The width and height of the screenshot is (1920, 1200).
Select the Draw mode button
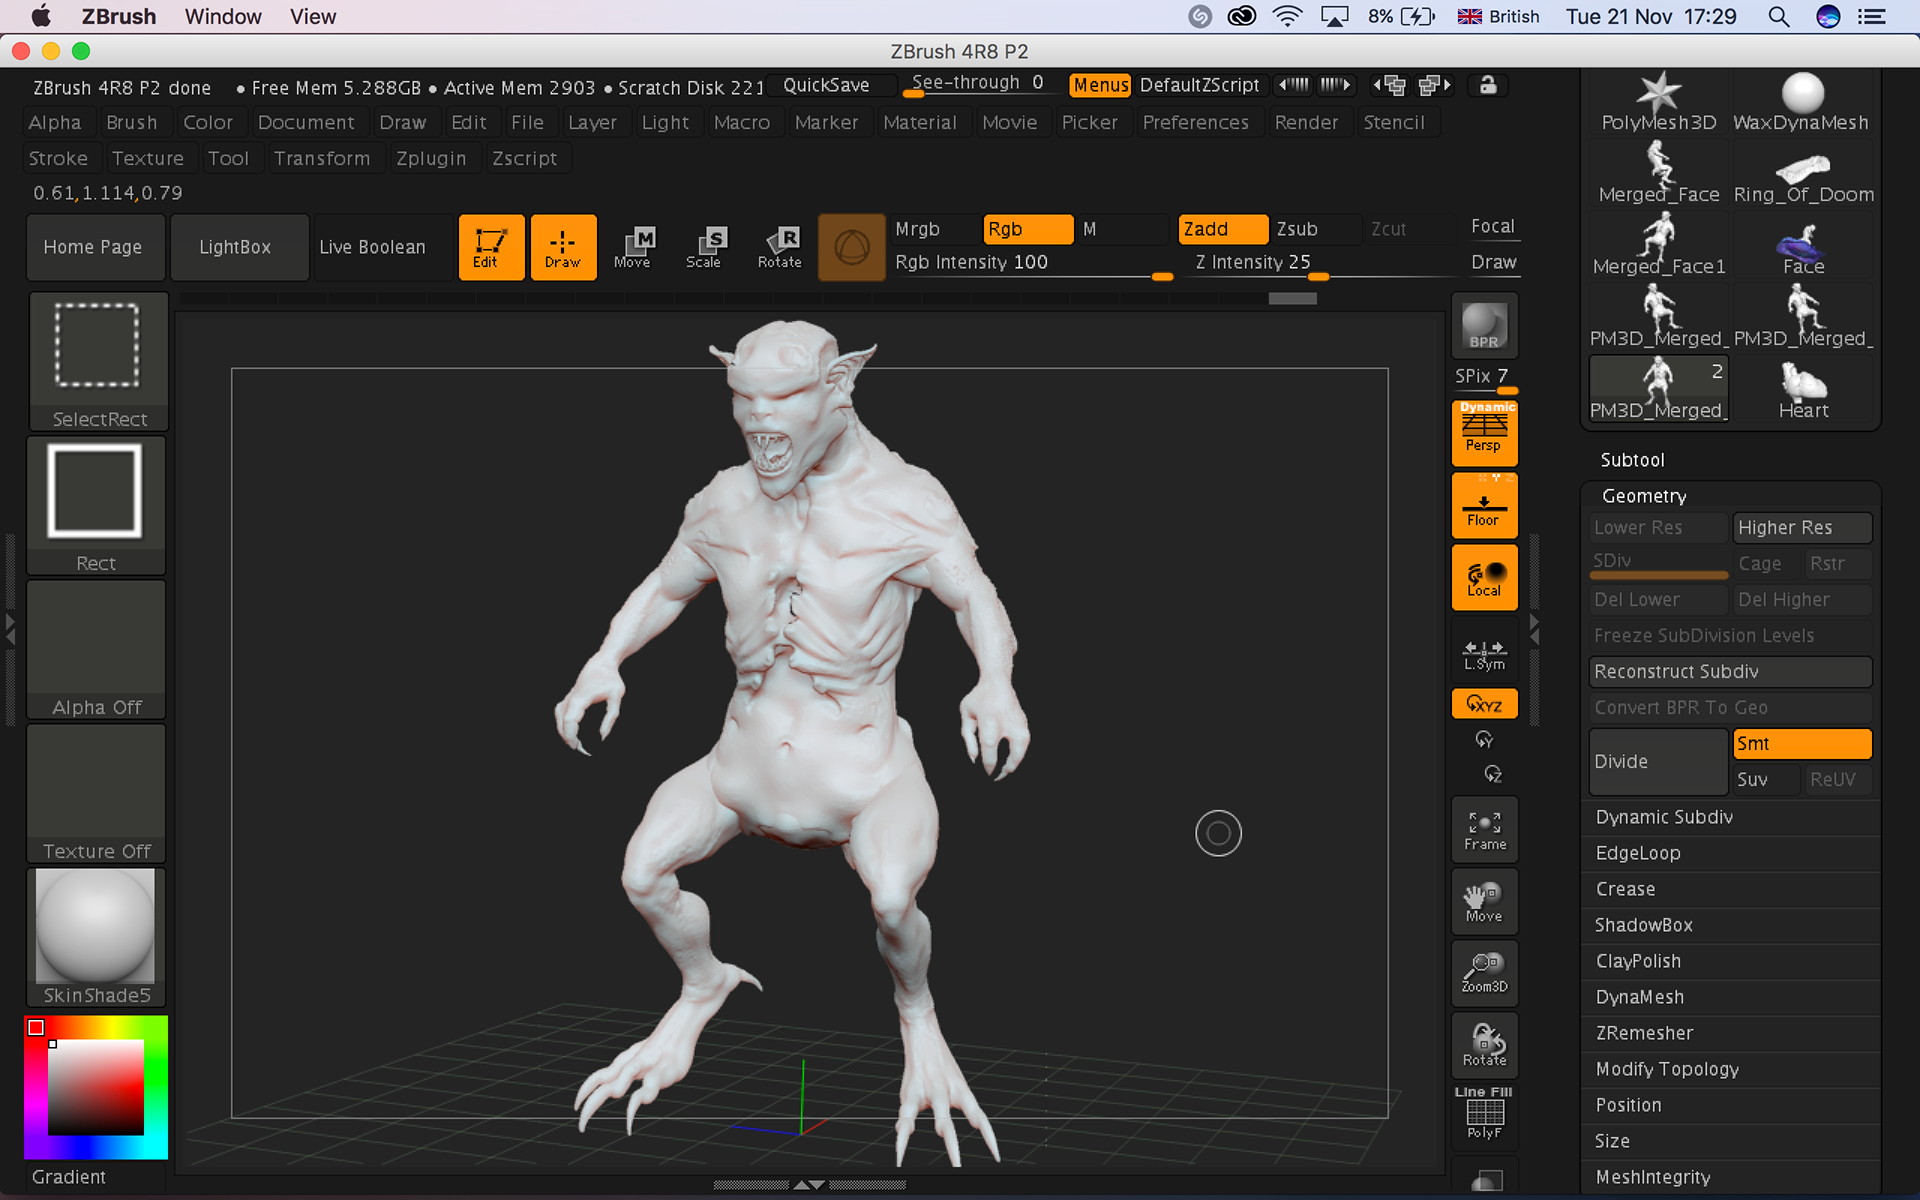563,247
